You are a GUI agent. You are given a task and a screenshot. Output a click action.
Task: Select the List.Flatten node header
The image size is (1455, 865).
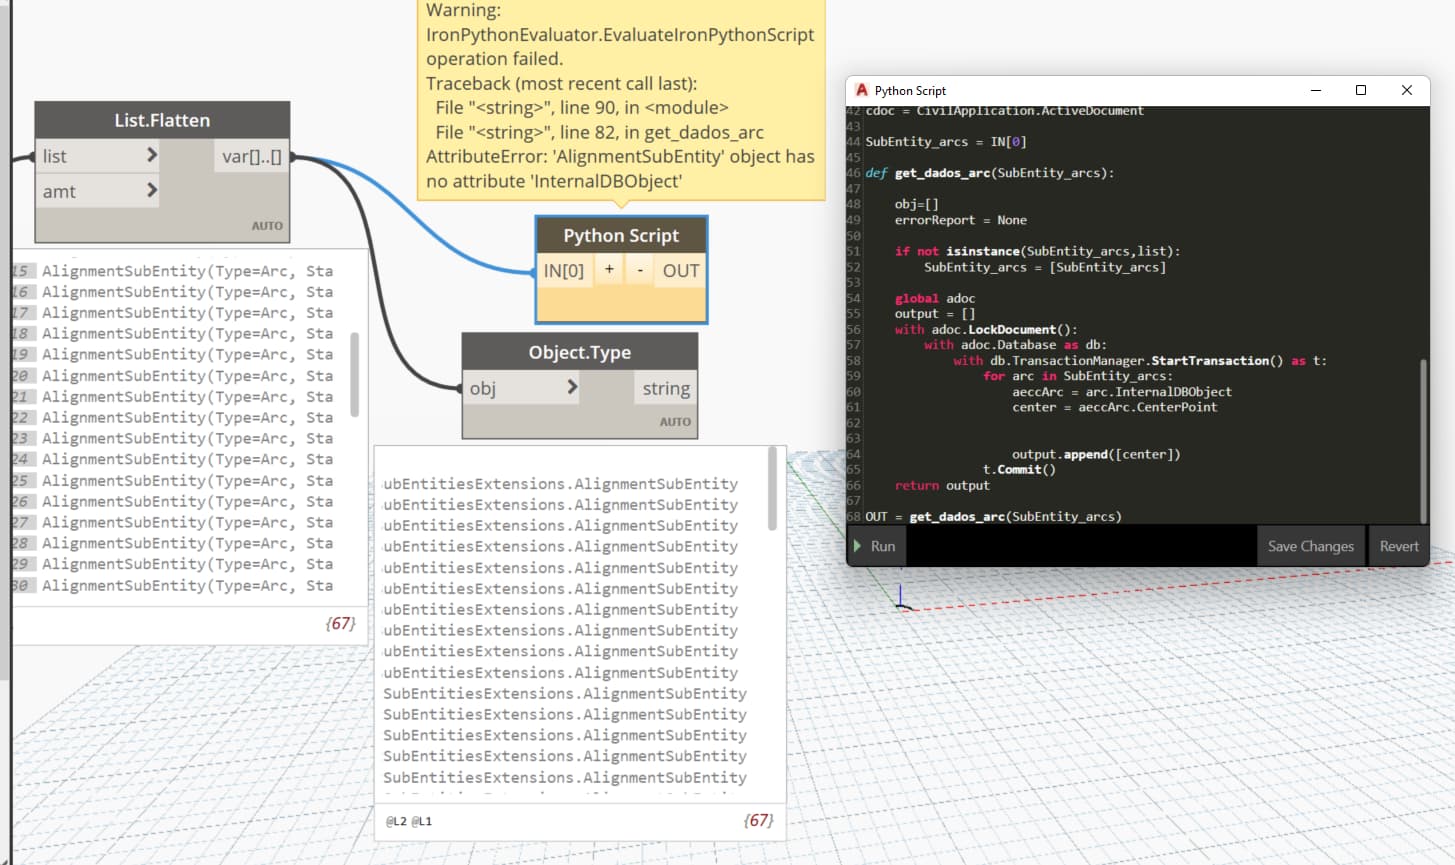pyautogui.click(x=162, y=119)
